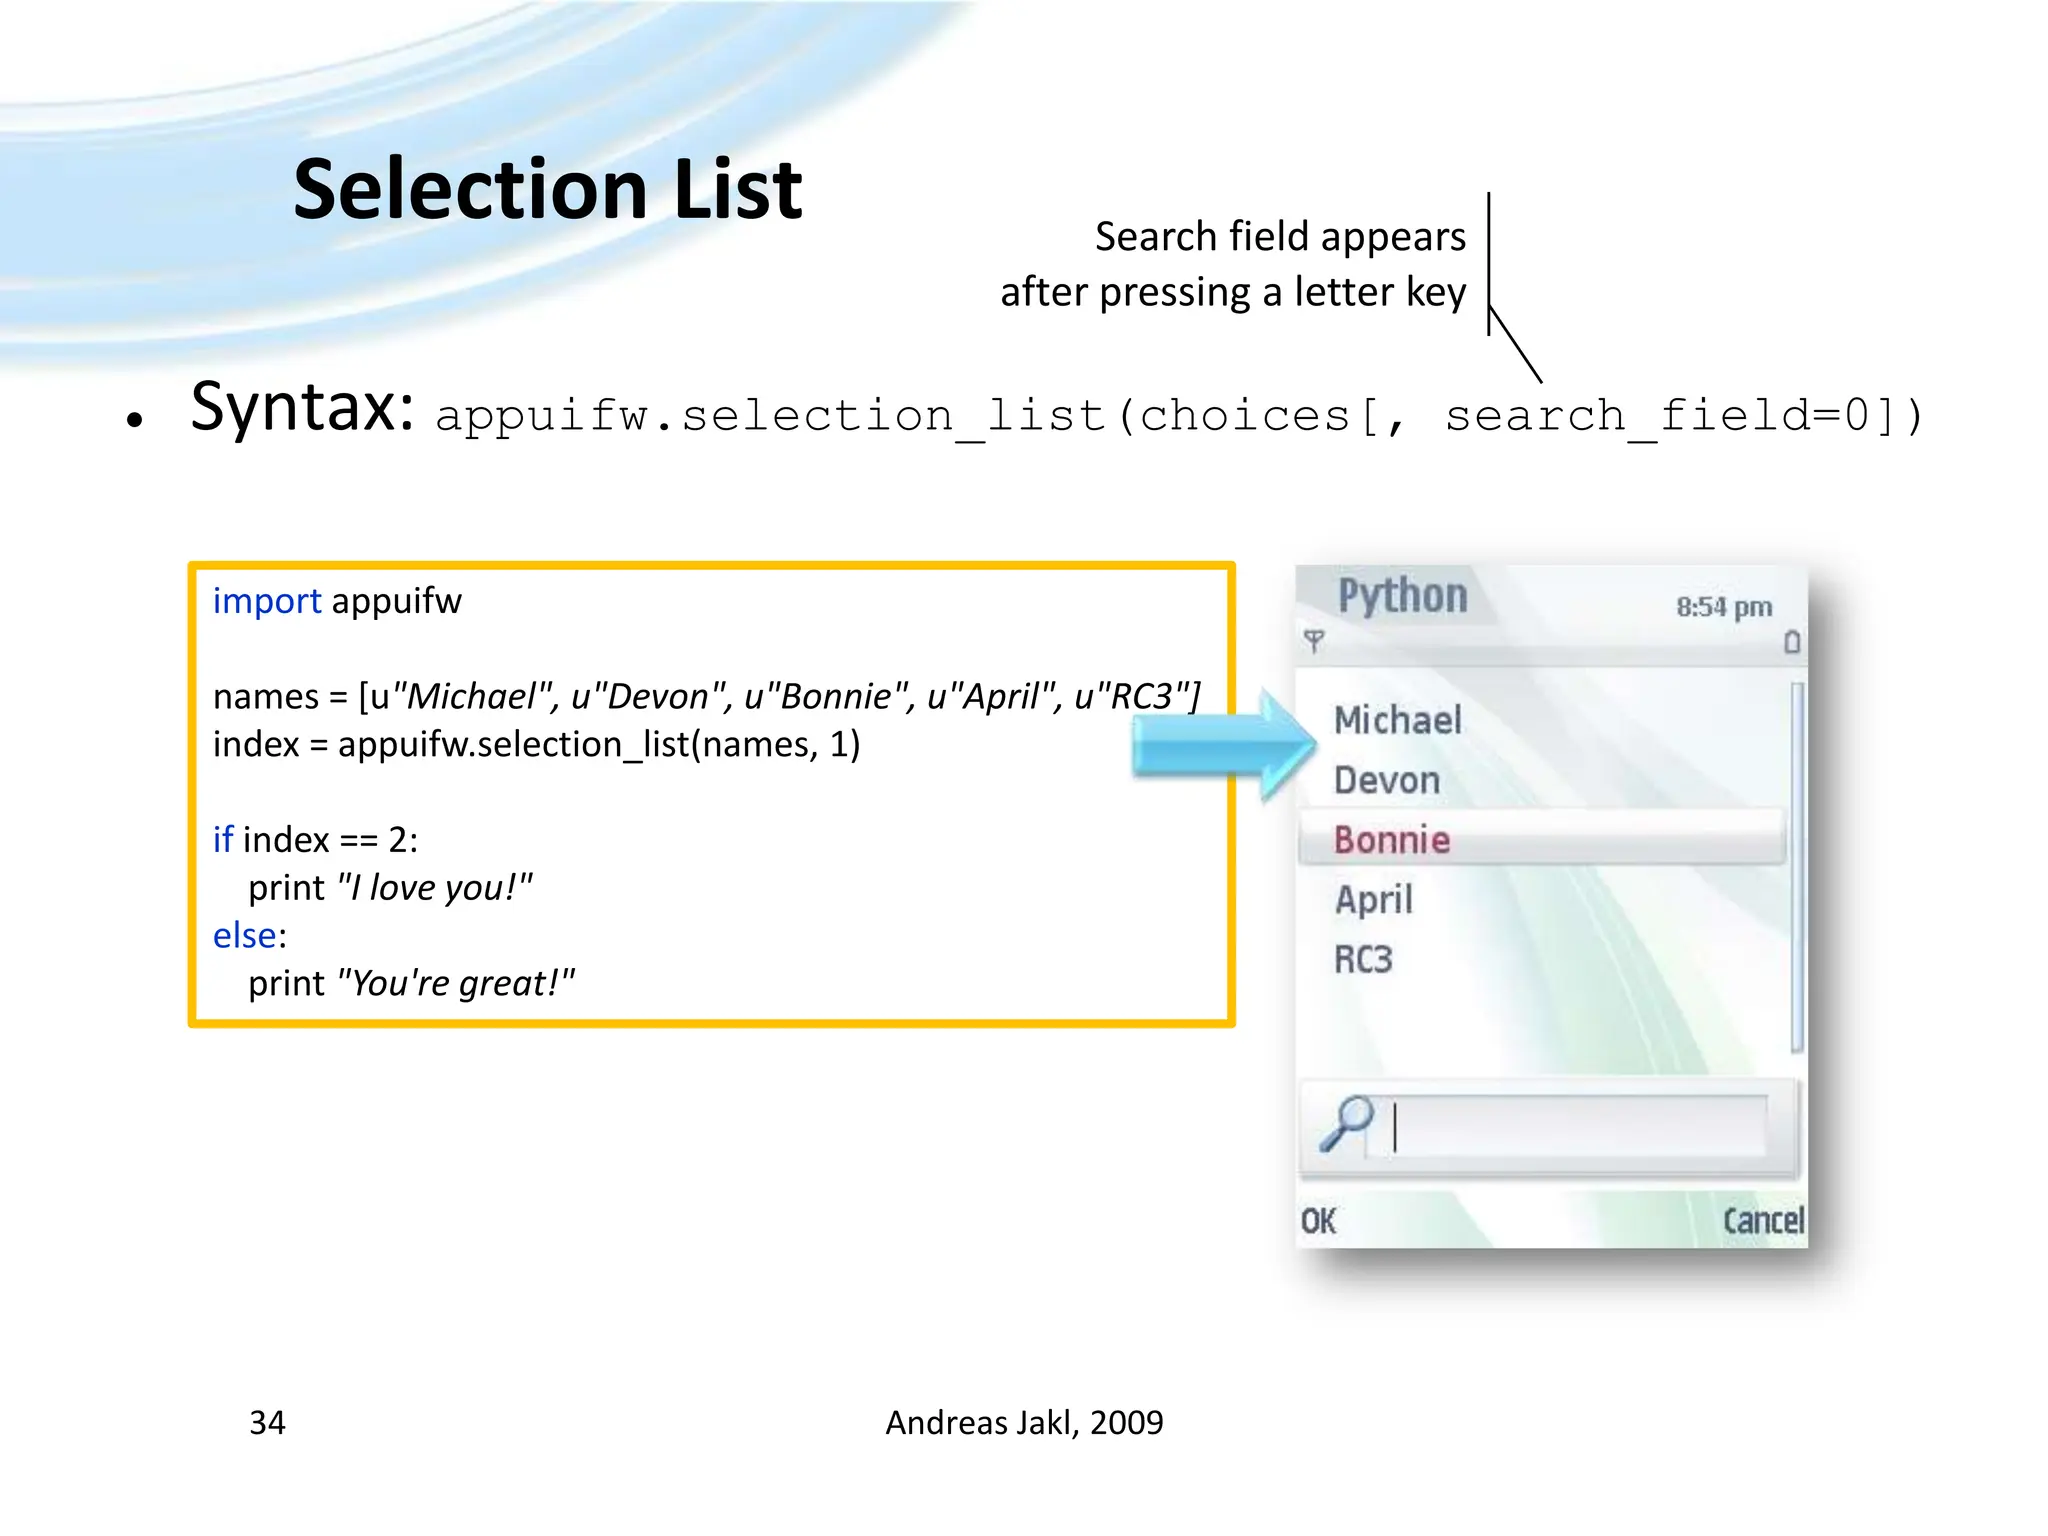Click the Selection List slide title
Image resolution: width=2048 pixels, height=1536 pixels.
point(548,189)
